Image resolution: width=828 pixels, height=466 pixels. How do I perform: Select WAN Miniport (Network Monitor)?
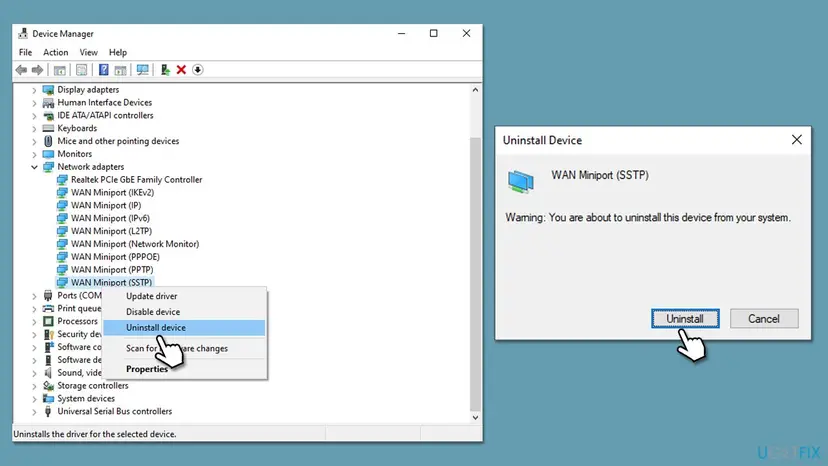[x=135, y=244]
